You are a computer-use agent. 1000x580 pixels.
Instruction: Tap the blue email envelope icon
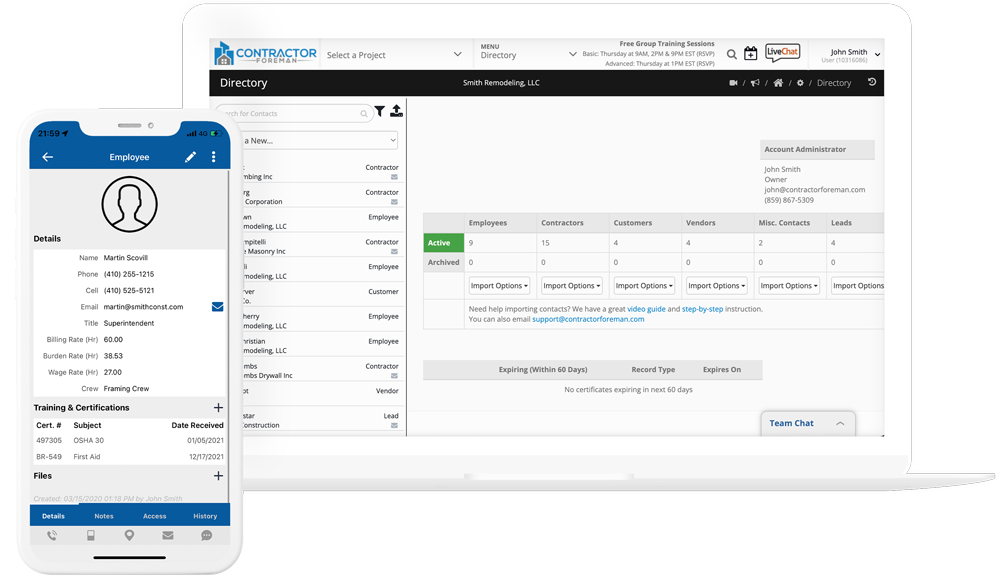217,307
